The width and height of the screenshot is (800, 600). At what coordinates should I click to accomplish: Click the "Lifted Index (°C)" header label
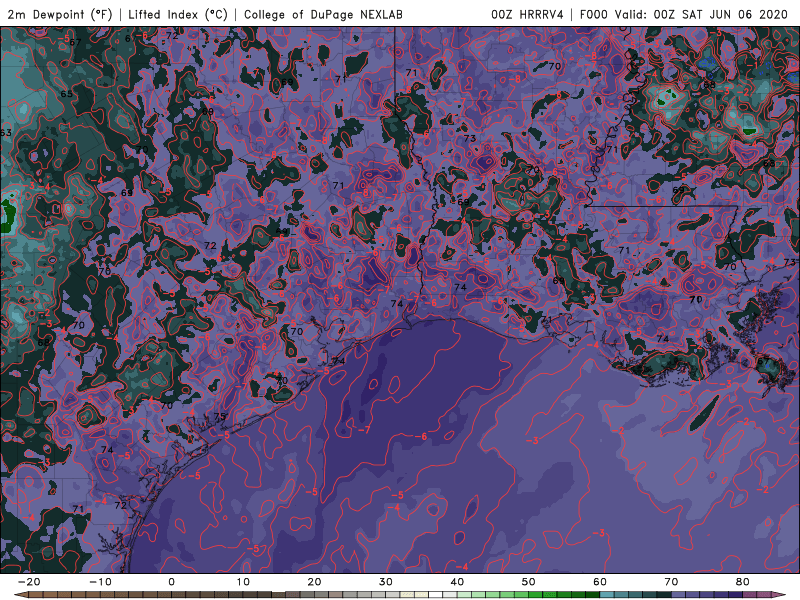tap(178, 14)
